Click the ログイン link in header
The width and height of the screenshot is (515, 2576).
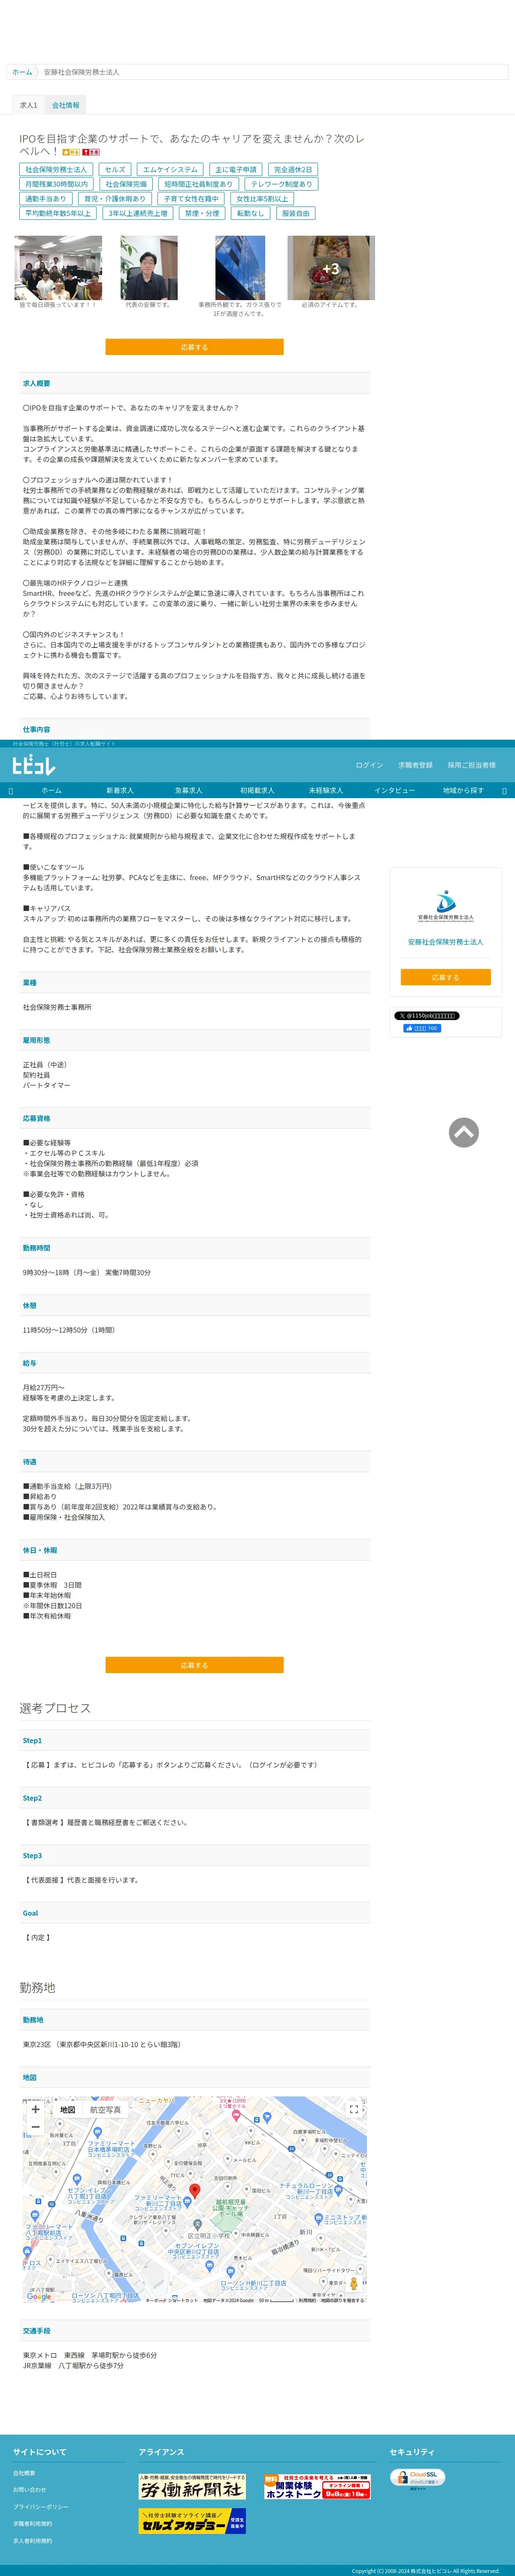pyautogui.click(x=369, y=765)
